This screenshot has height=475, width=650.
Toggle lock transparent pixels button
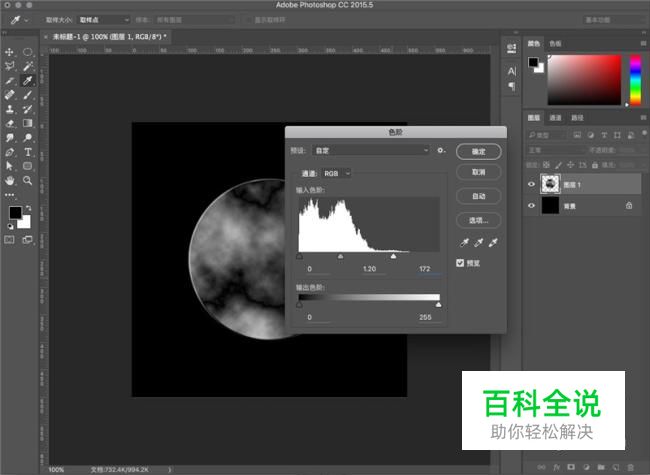pyautogui.click(x=546, y=165)
